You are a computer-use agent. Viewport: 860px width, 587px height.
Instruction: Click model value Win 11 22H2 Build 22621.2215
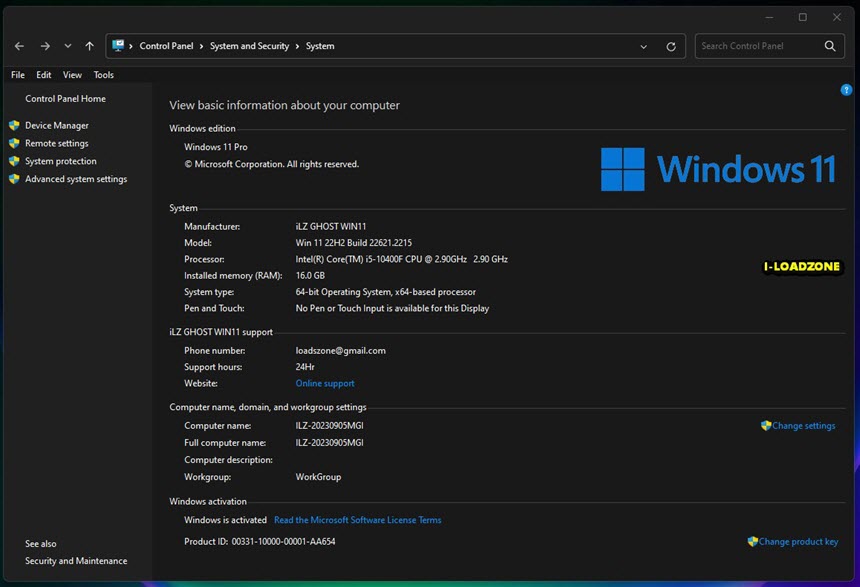[354, 243]
